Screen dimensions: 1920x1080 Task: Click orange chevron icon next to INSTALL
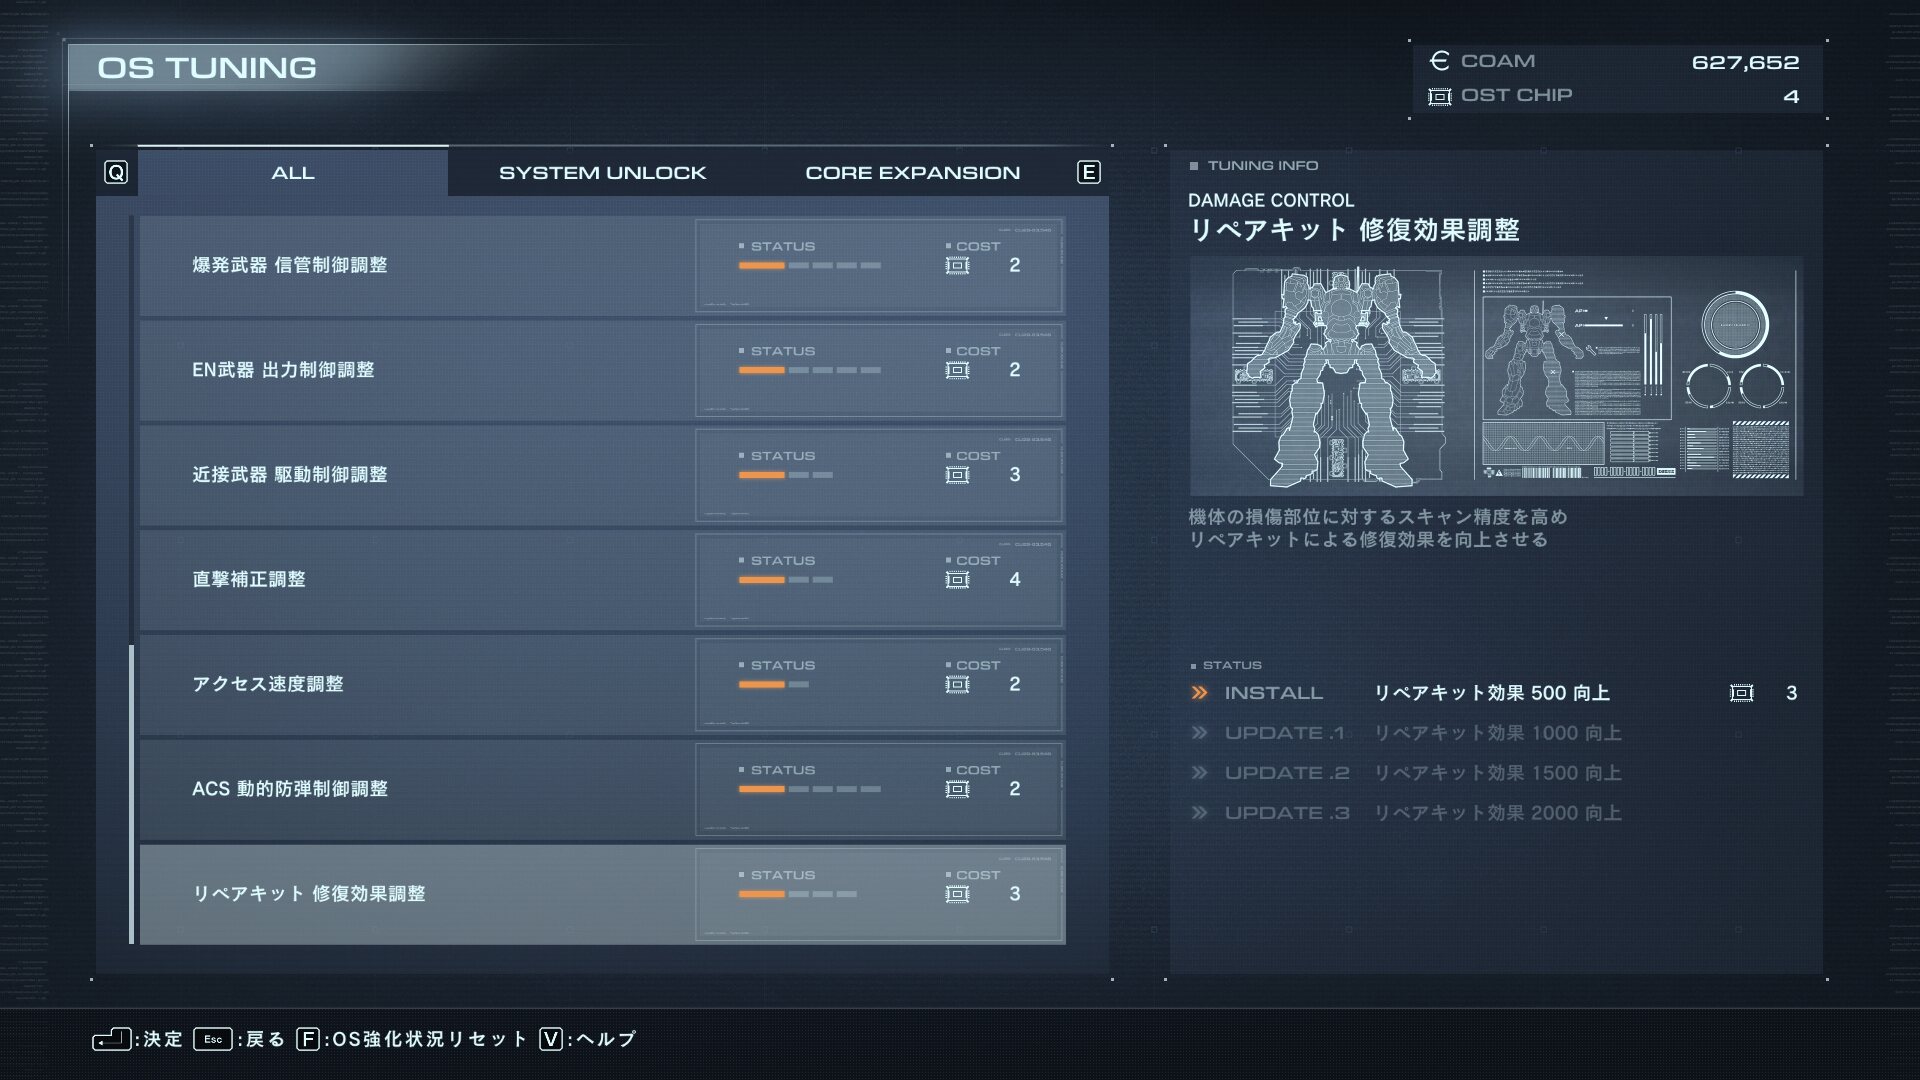[1199, 693]
